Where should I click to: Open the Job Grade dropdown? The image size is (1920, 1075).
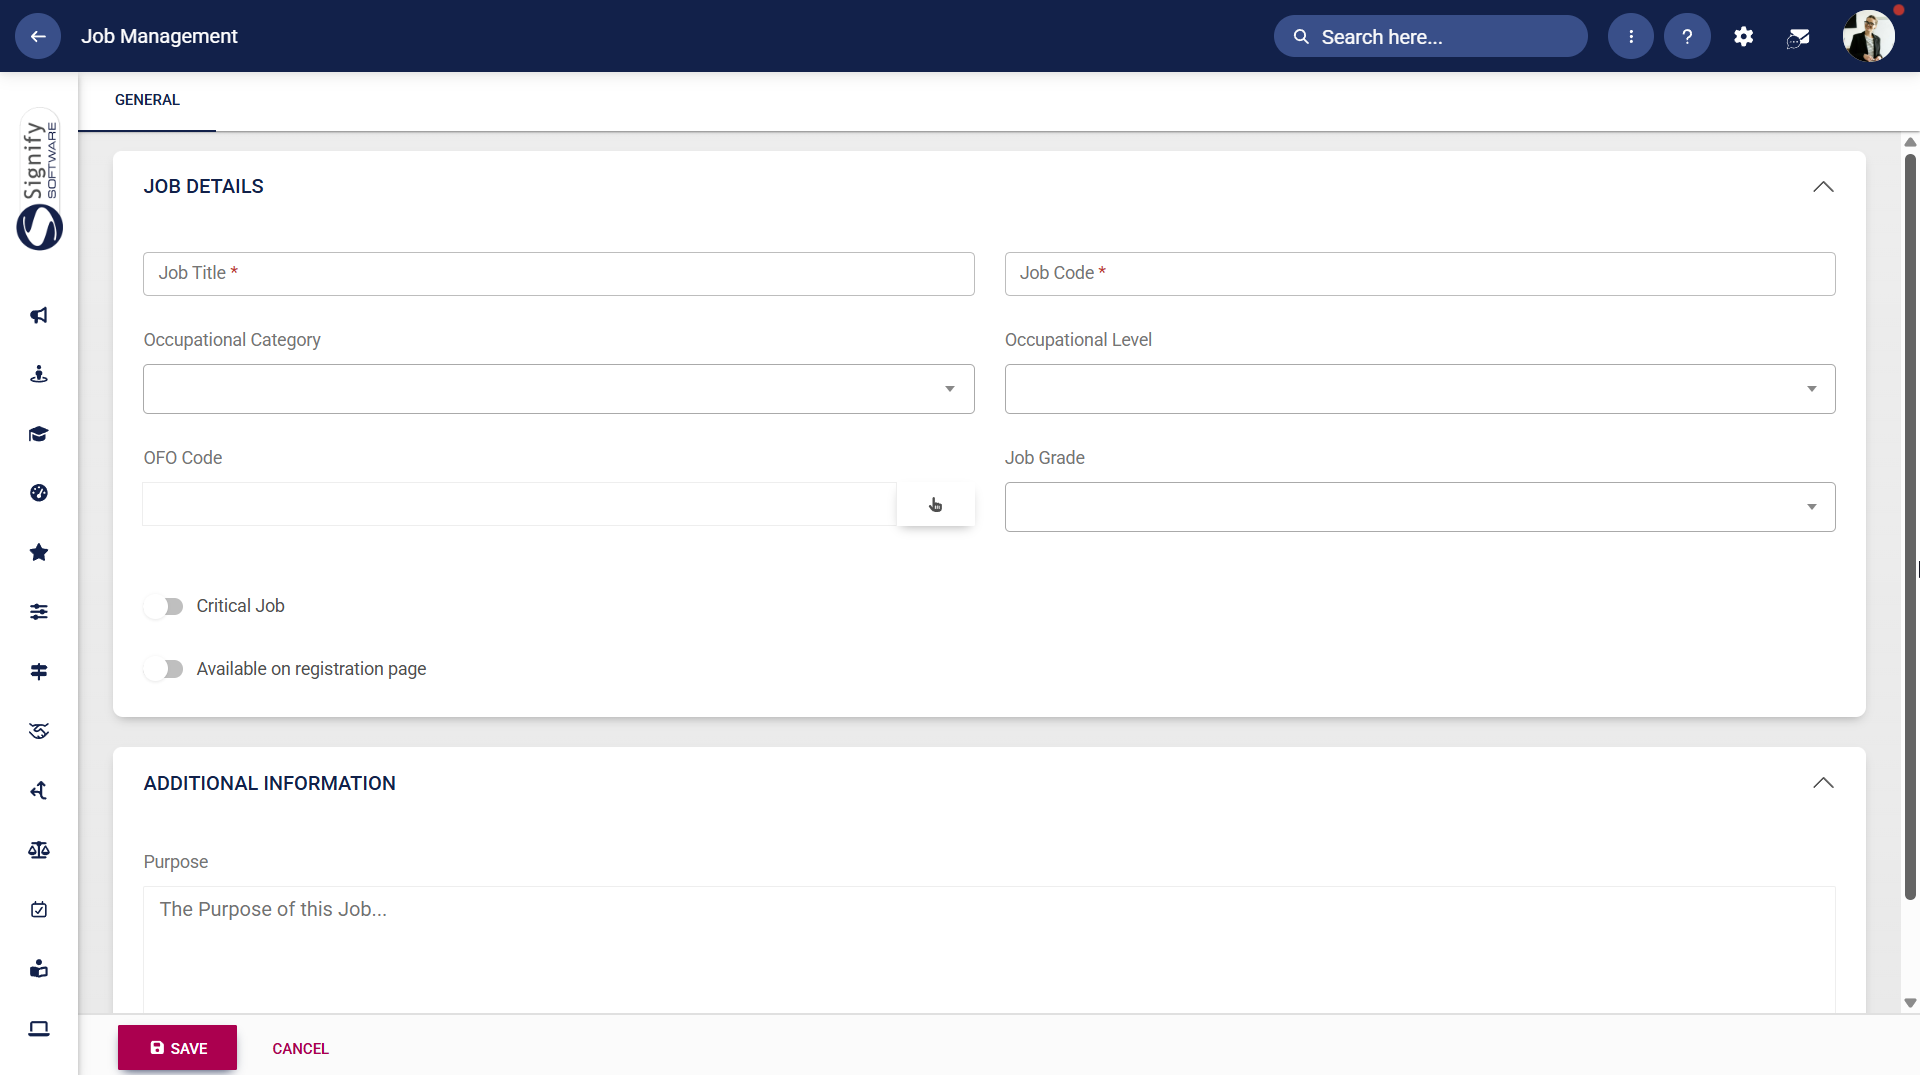click(x=1812, y=506)
